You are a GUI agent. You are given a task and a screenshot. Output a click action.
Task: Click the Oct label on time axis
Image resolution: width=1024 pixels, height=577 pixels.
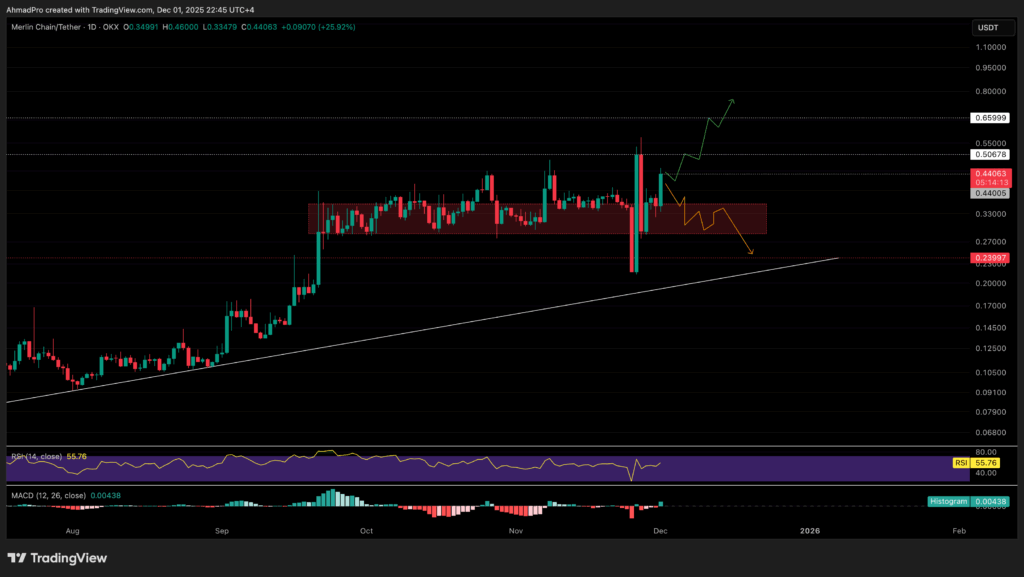click(366, 531)
